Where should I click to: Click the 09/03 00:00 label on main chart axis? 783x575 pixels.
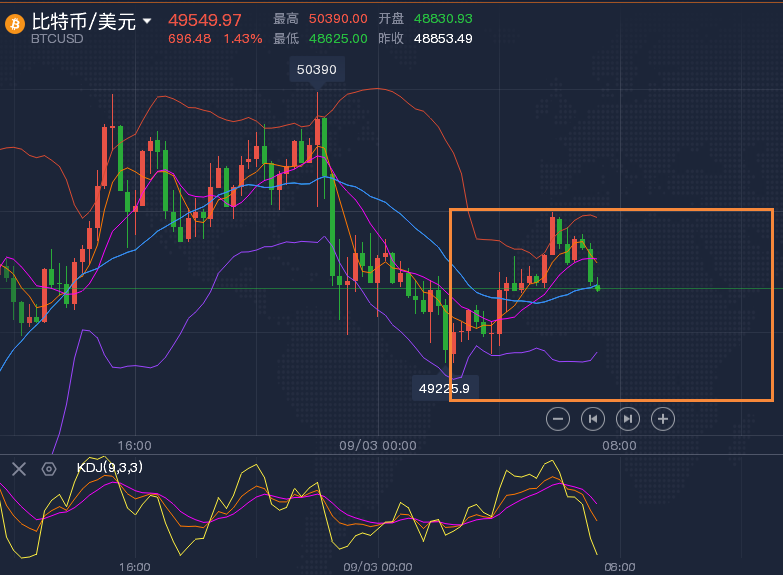(x=379, y=445)
